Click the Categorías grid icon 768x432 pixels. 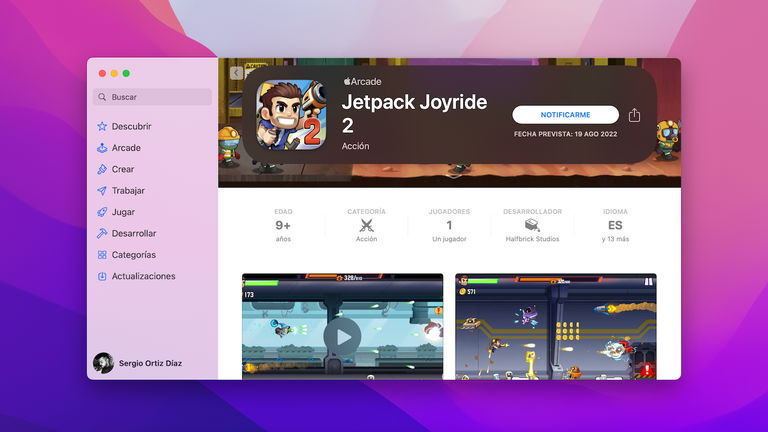point(102,255)
